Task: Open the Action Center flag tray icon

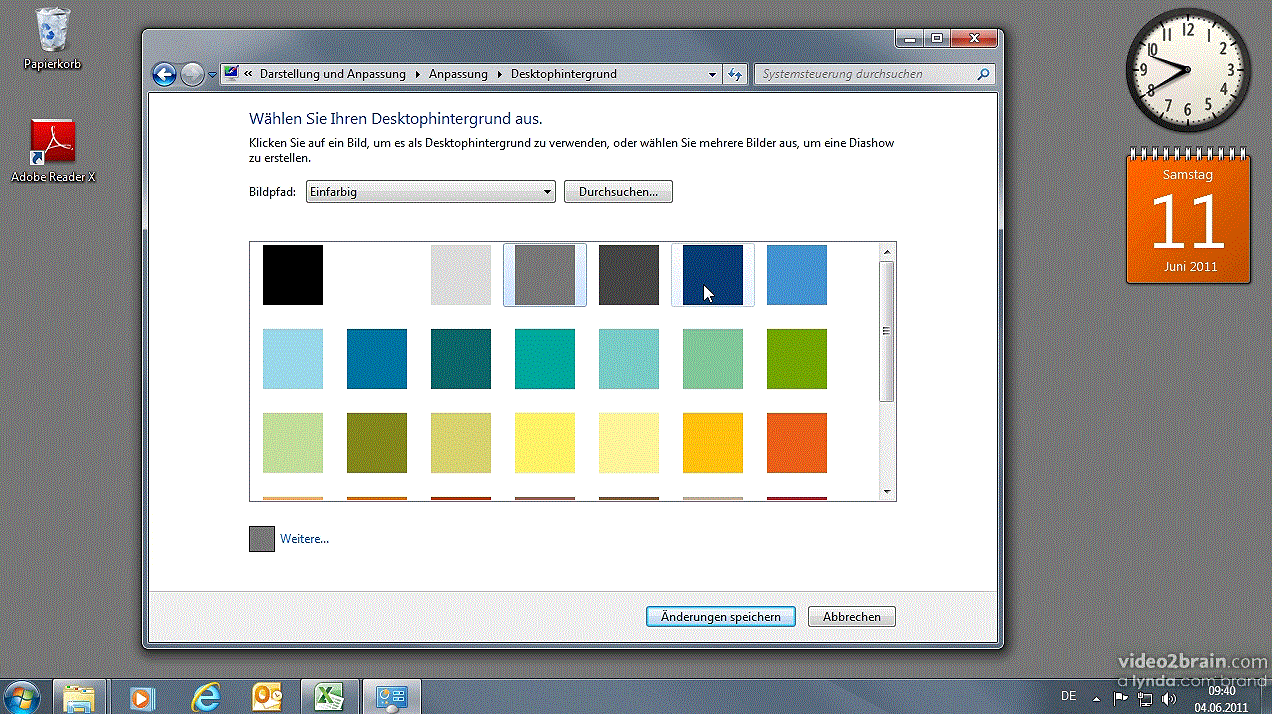Action: click(1122, 697)
